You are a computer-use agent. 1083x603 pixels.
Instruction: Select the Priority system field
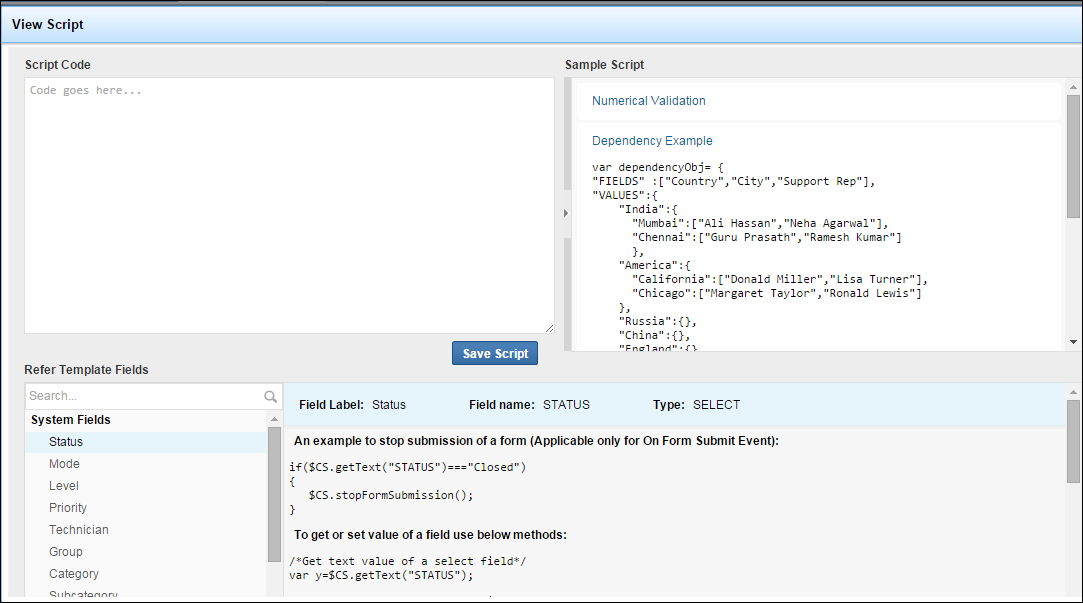(68, 508)
